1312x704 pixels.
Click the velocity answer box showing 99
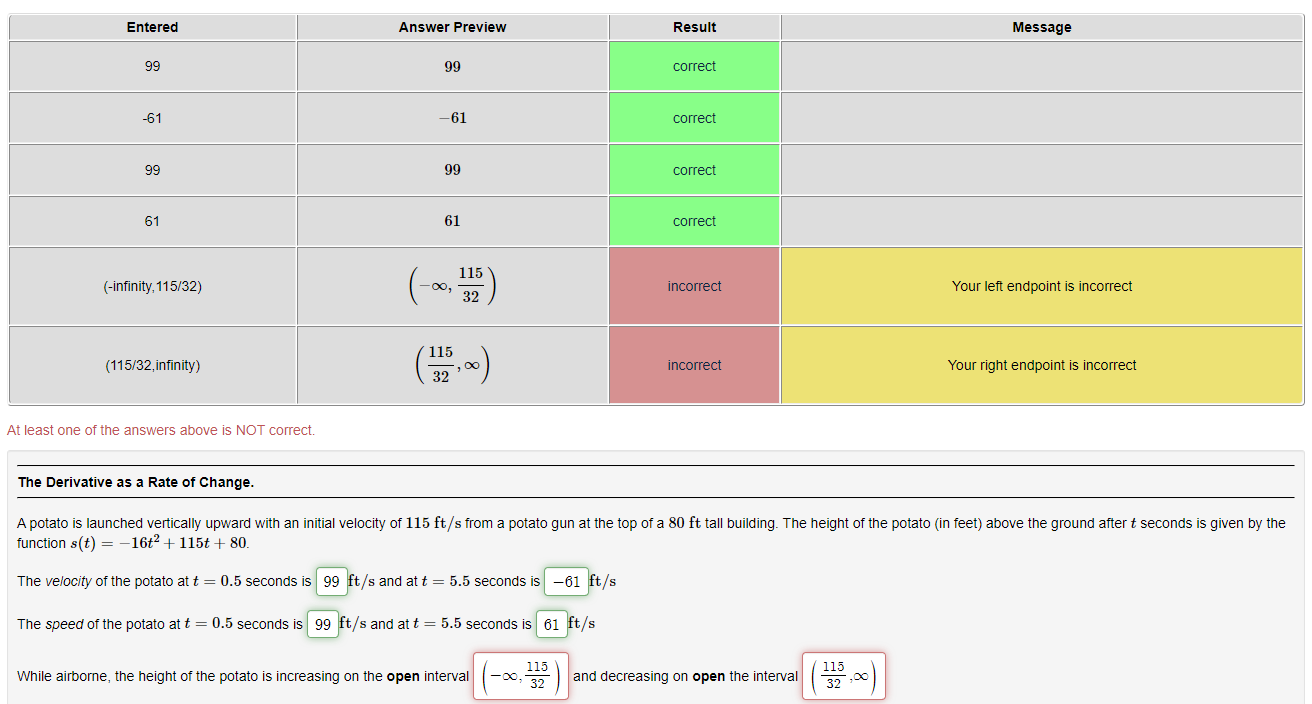point(331,581)
